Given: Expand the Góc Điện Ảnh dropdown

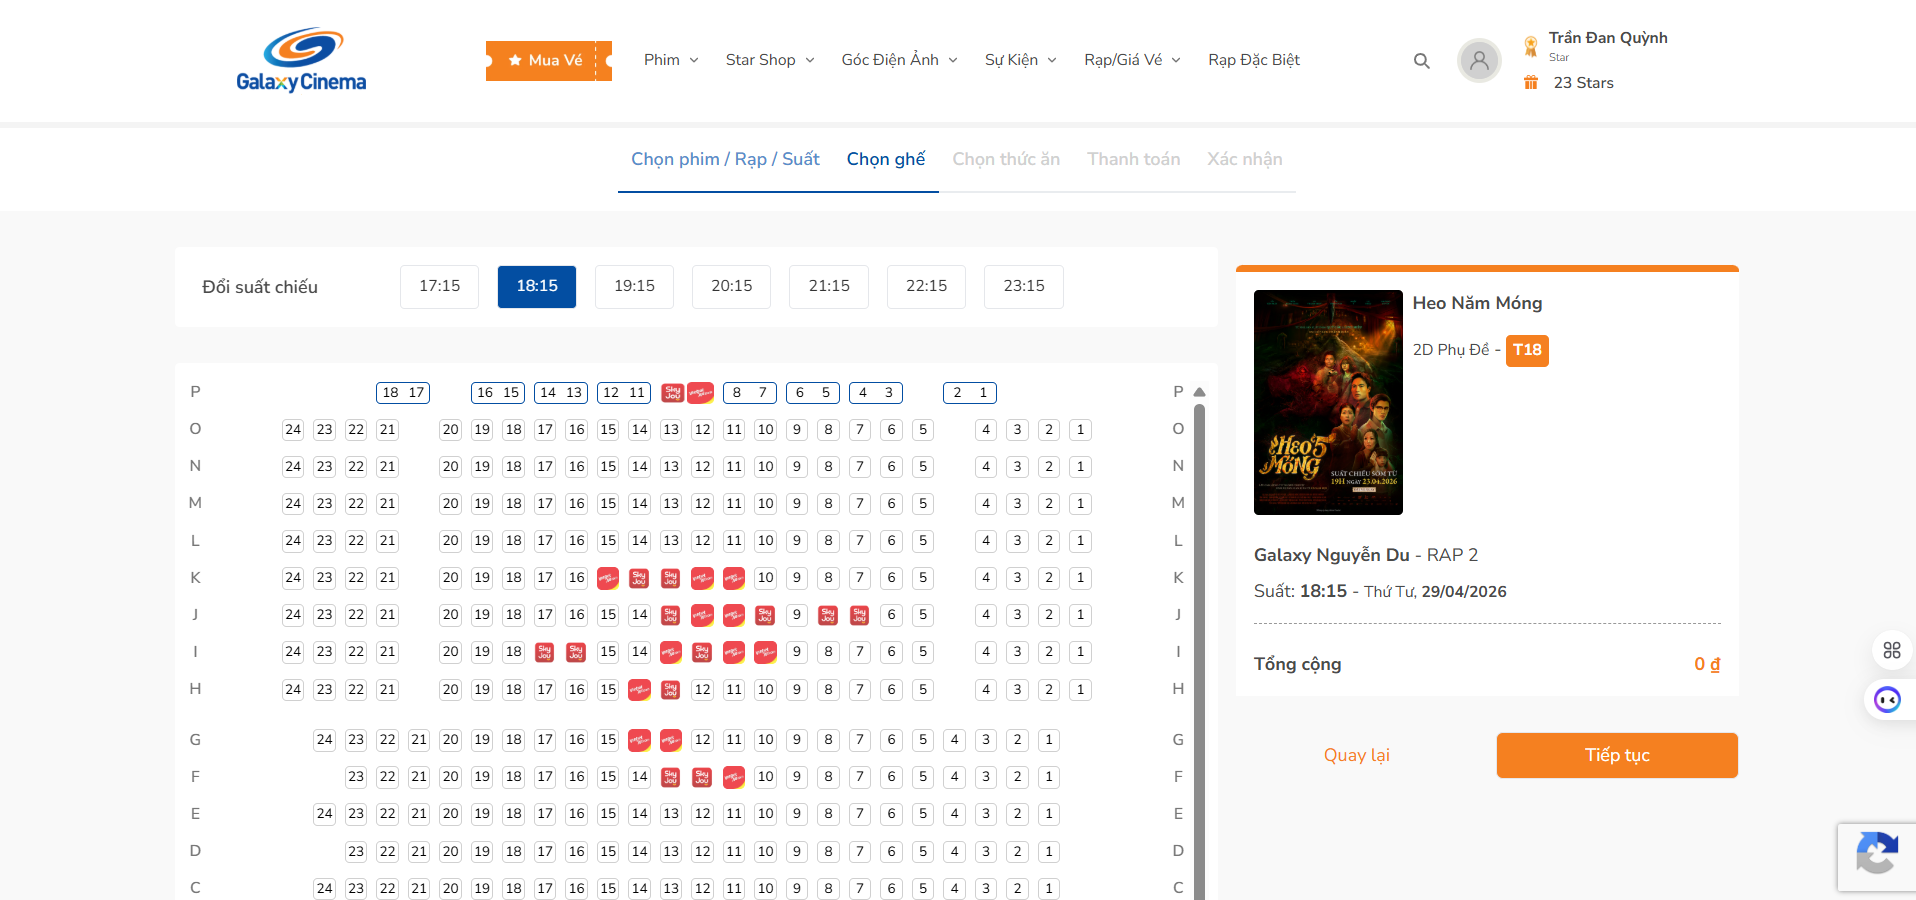Looking at the screenshot, I should 900,60.
